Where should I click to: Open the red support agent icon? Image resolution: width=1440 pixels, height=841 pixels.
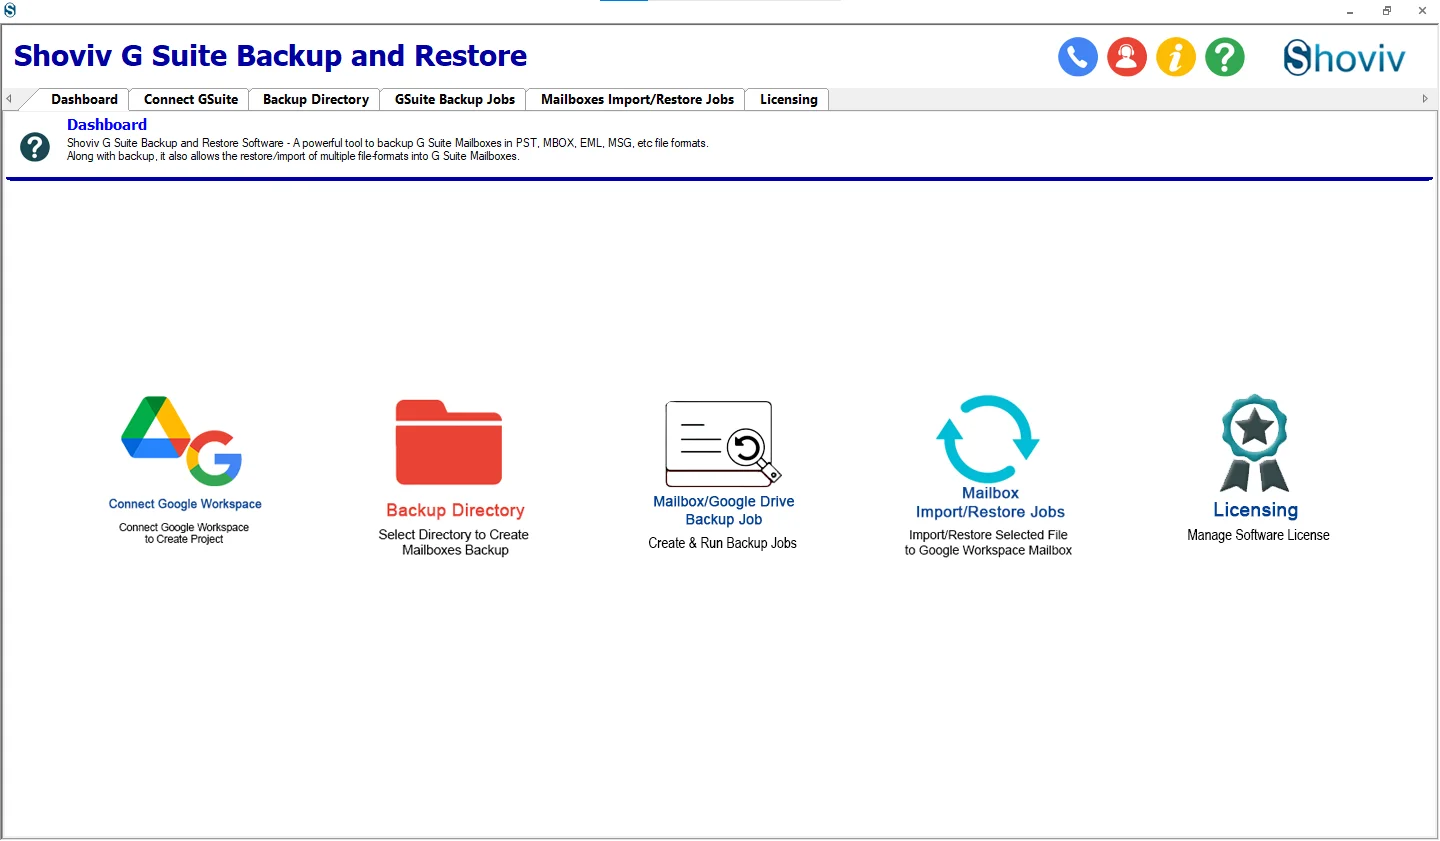tap(1127, 57)
